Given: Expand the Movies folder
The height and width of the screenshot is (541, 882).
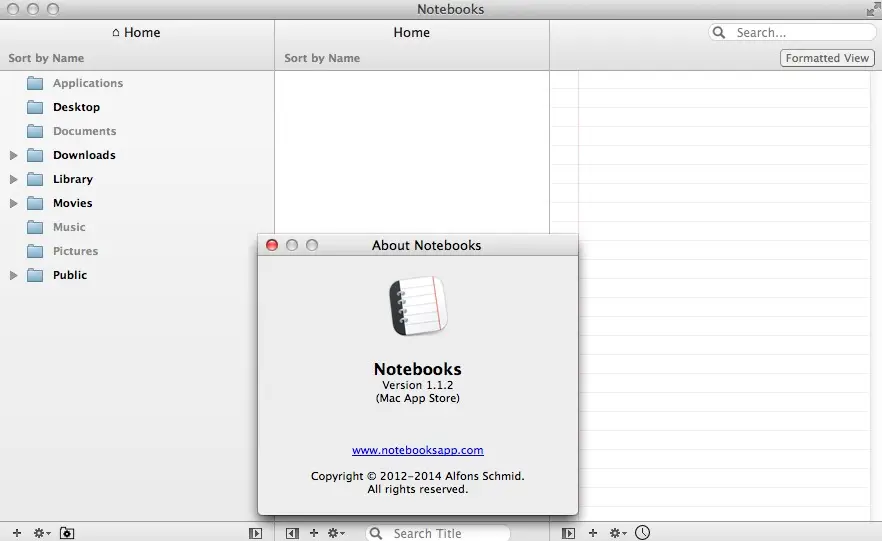Looking at the screenshot, I should click(14, 204).
